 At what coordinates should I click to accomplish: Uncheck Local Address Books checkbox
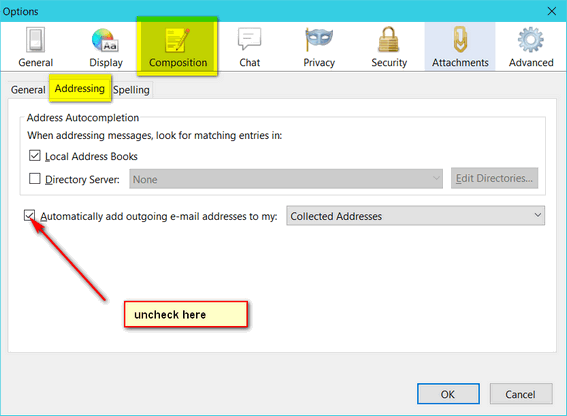click(35, 156)
